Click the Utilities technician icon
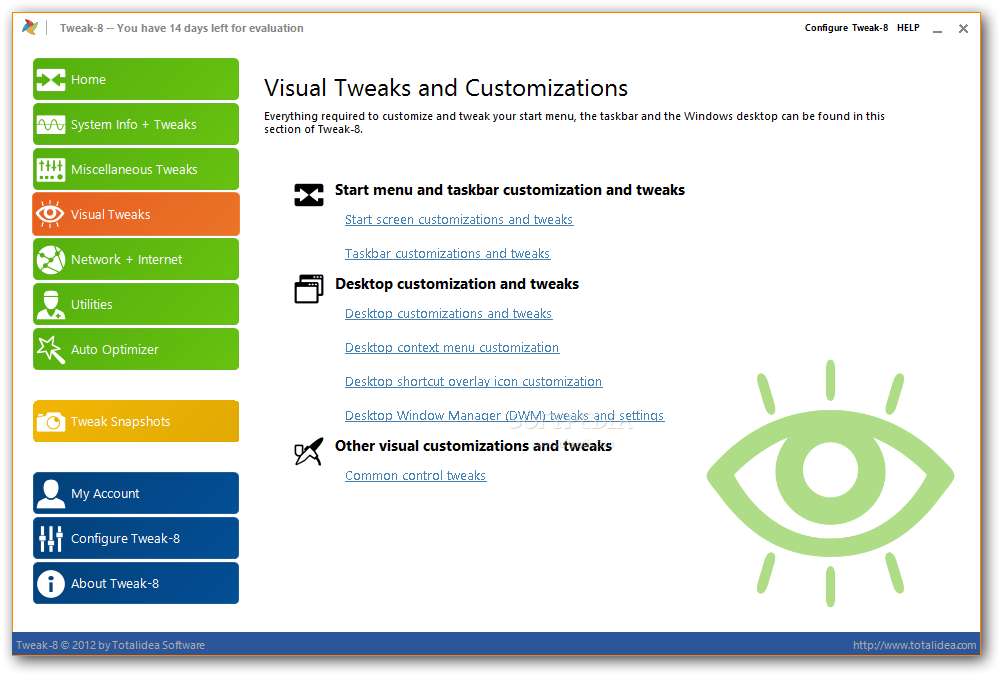 pyautogui.click(x=50, y=304)
